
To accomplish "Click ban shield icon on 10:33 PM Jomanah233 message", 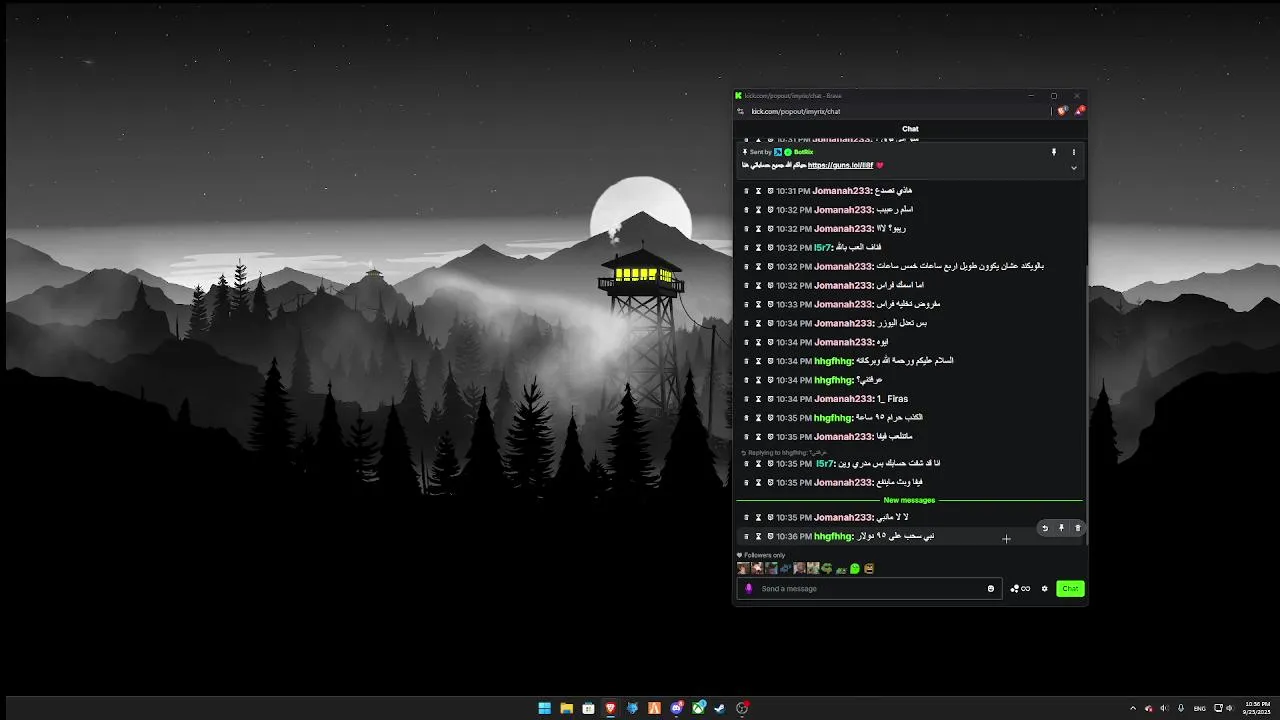I will [770, 304].
